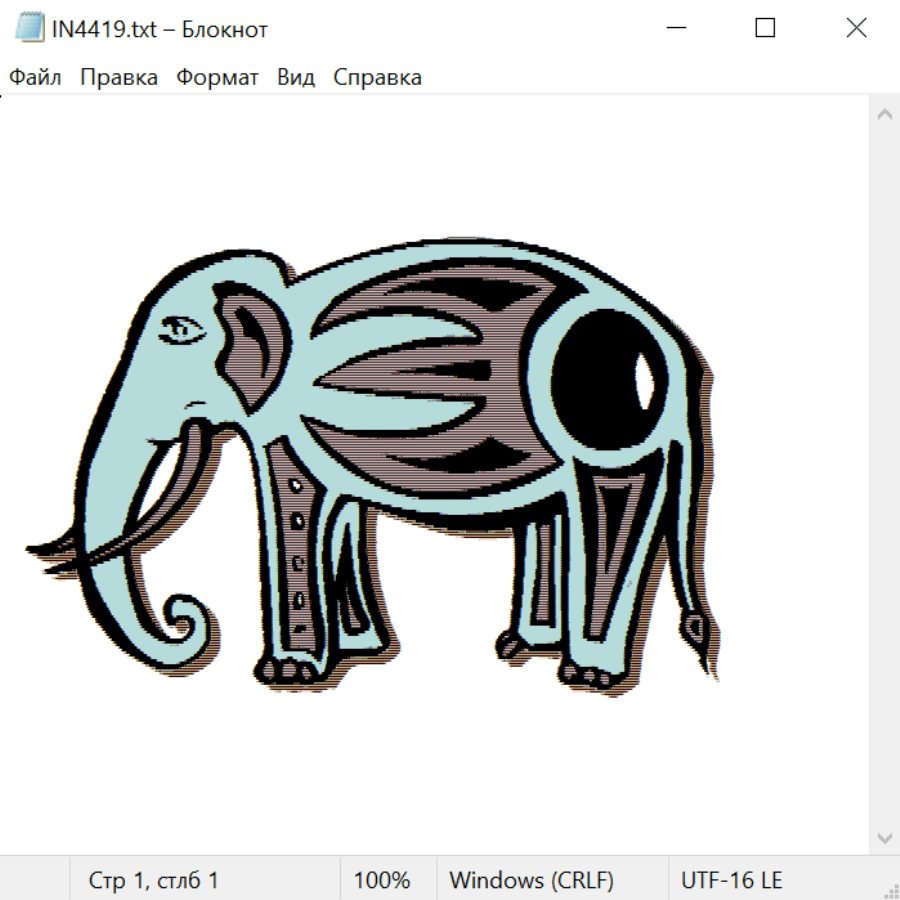Image resolution: width=900 pixels, height=900 pixels.
Task: Click the resize grip in bottom-right corner
Action: tap(890, 890)
